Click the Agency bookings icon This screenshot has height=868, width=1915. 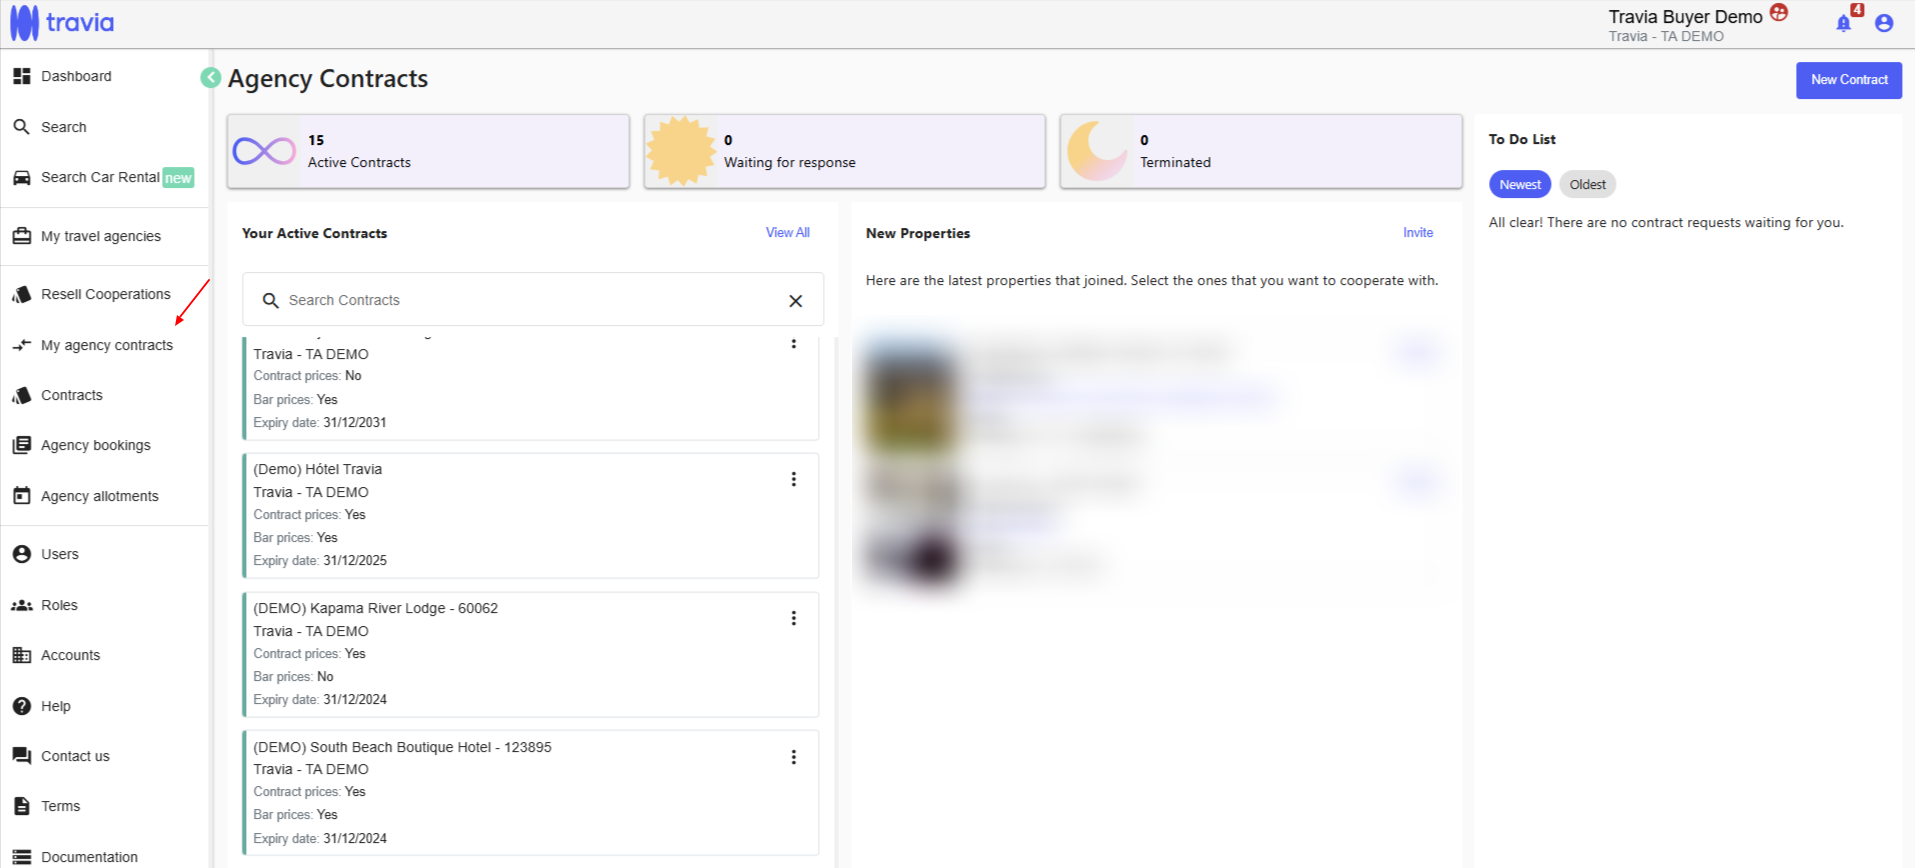click(21, 445)
